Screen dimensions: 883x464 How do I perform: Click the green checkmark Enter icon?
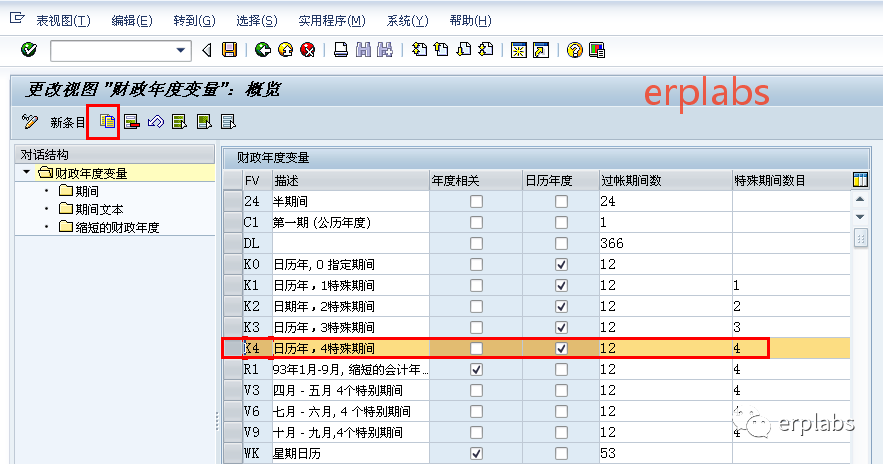(29, 50)
